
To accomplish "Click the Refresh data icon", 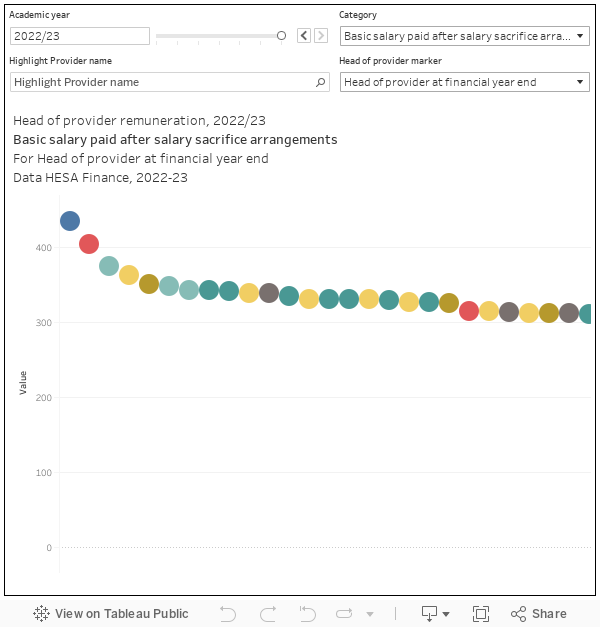I will point(345,614).
